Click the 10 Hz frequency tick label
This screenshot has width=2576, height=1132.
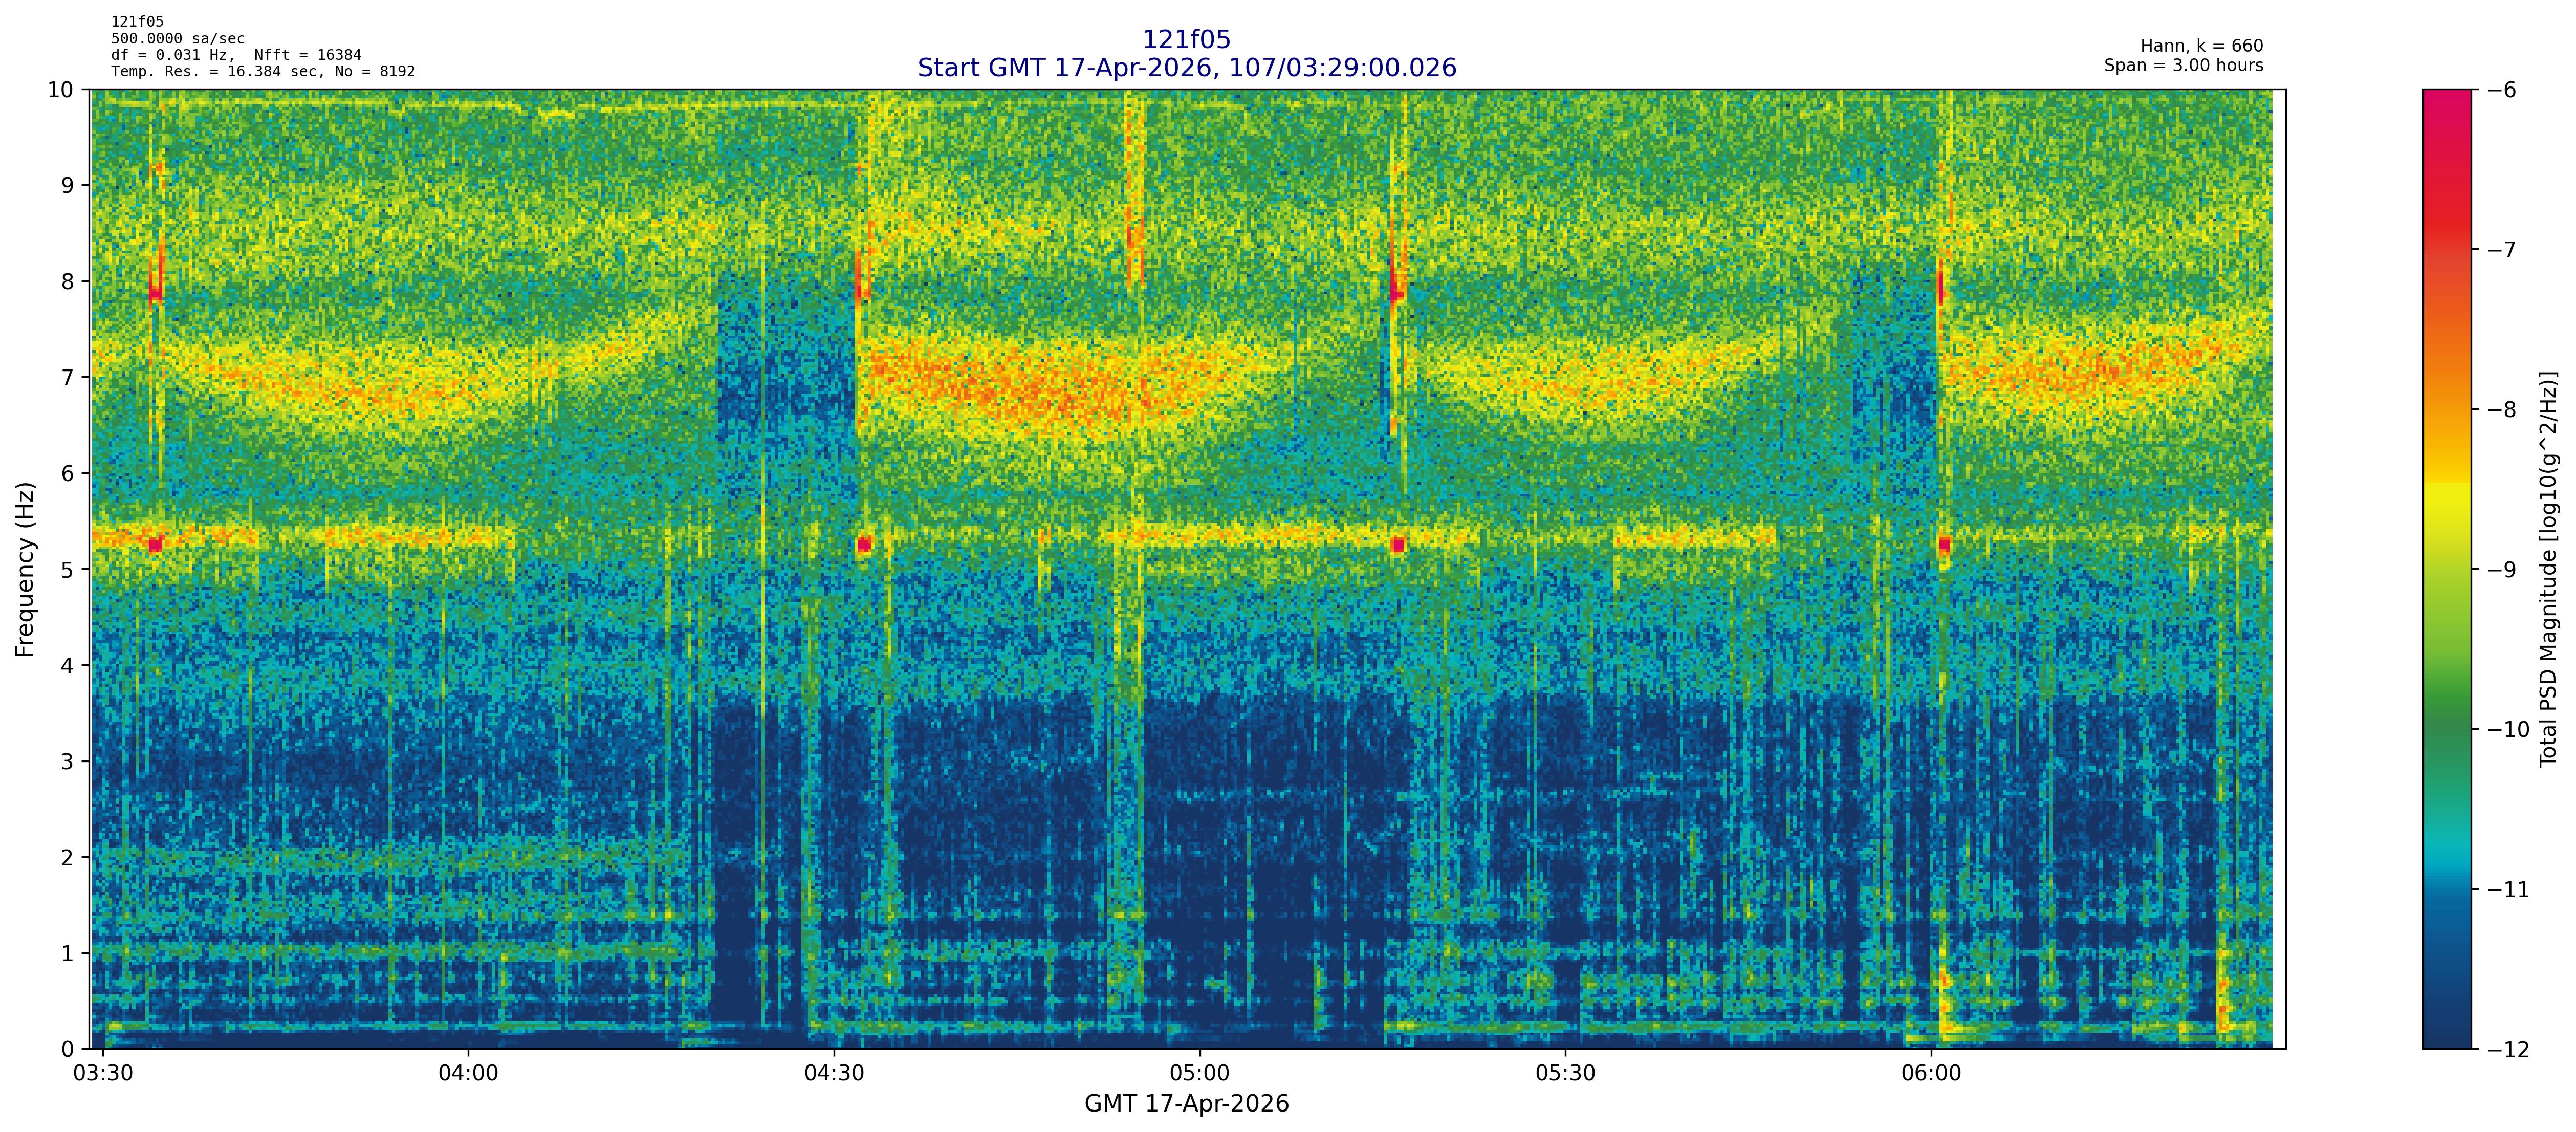point(60,90)
